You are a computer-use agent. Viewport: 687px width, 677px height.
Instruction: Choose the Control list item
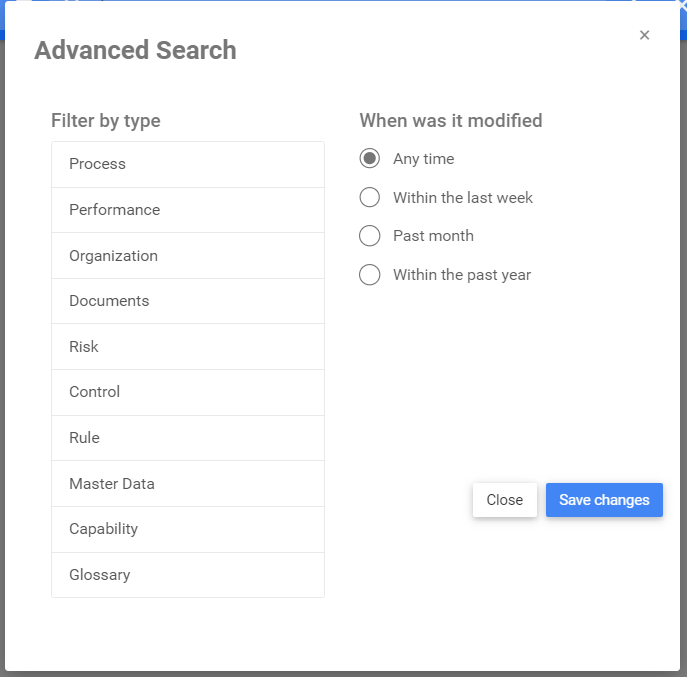pyautogui.click(x=188, y=392)
